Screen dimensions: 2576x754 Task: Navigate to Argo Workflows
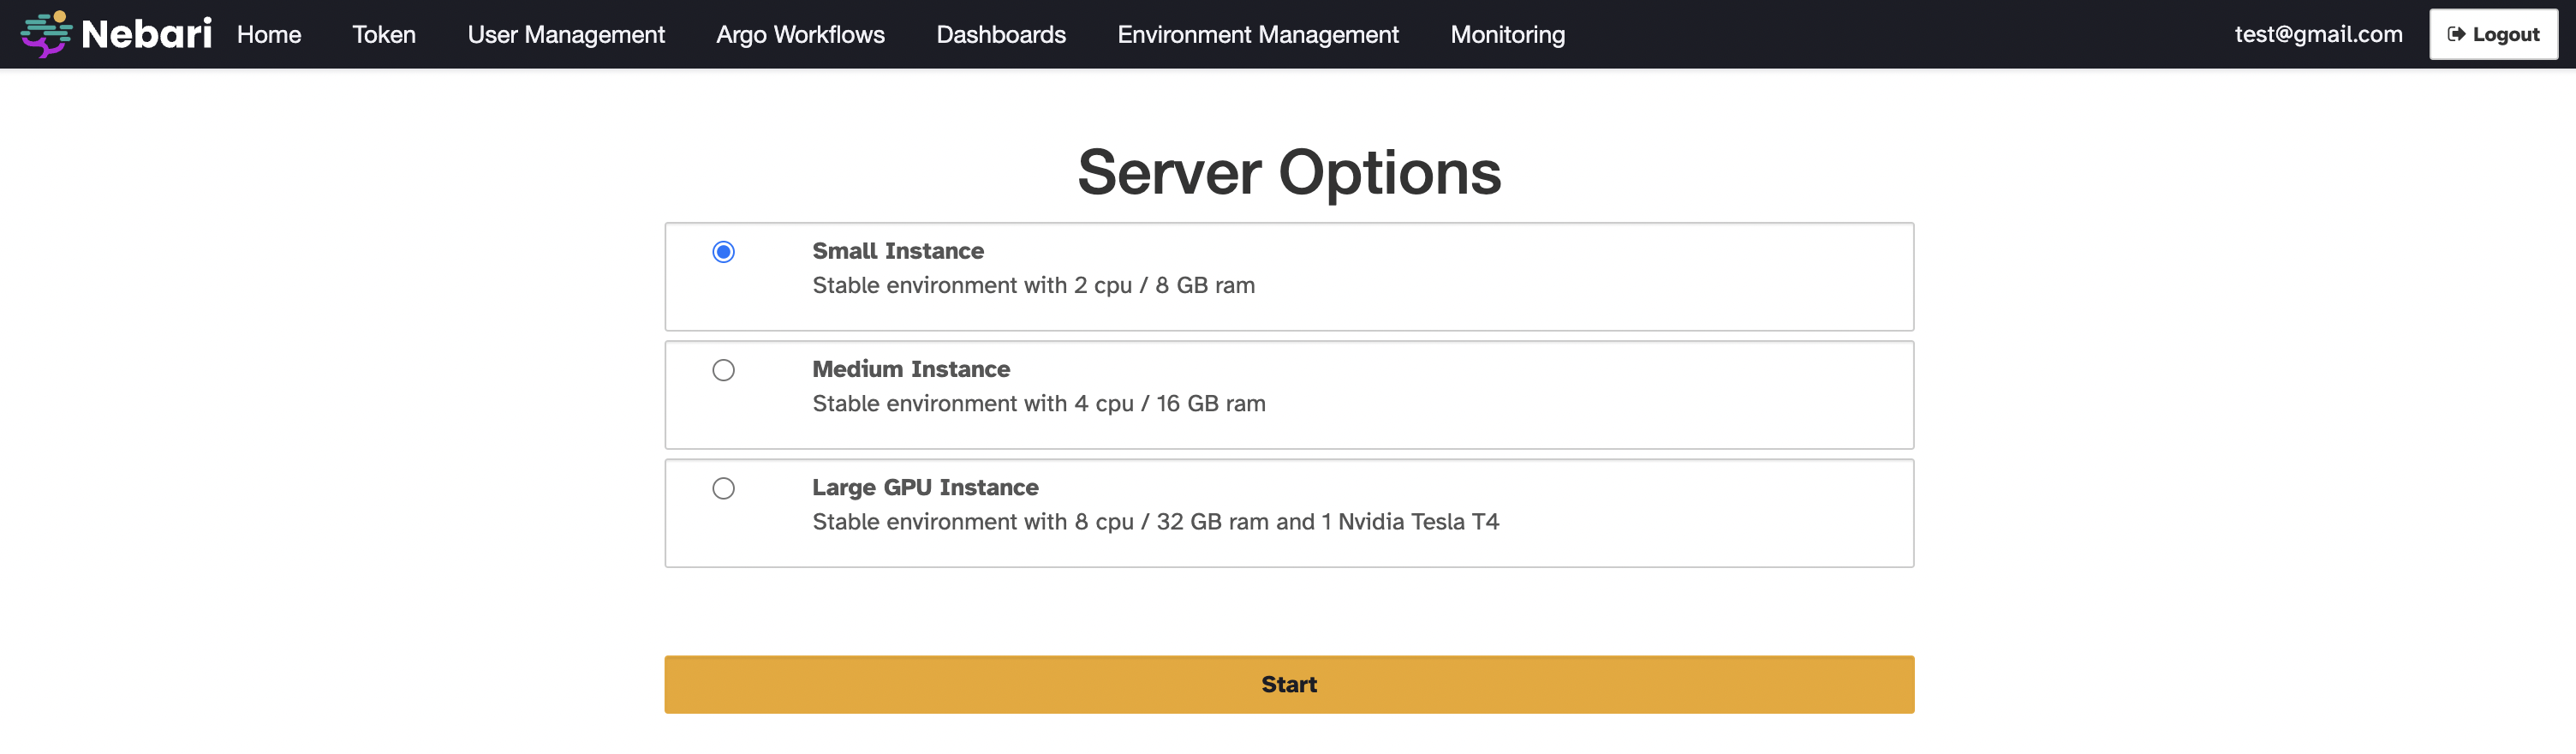pos(800,35)
